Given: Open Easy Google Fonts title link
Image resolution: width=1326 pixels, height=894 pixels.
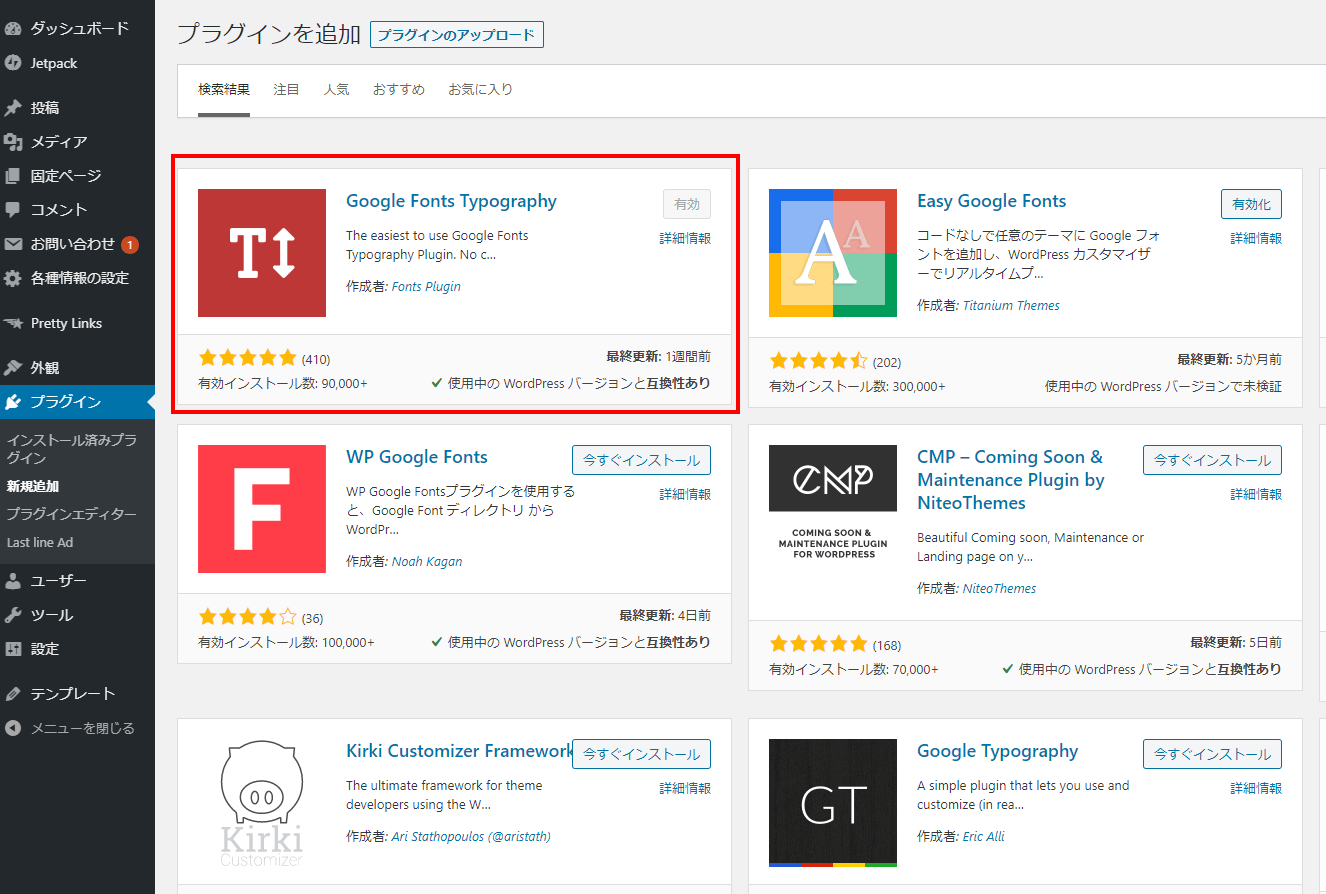Looking at the screenshot, I should tap(992, 201).
